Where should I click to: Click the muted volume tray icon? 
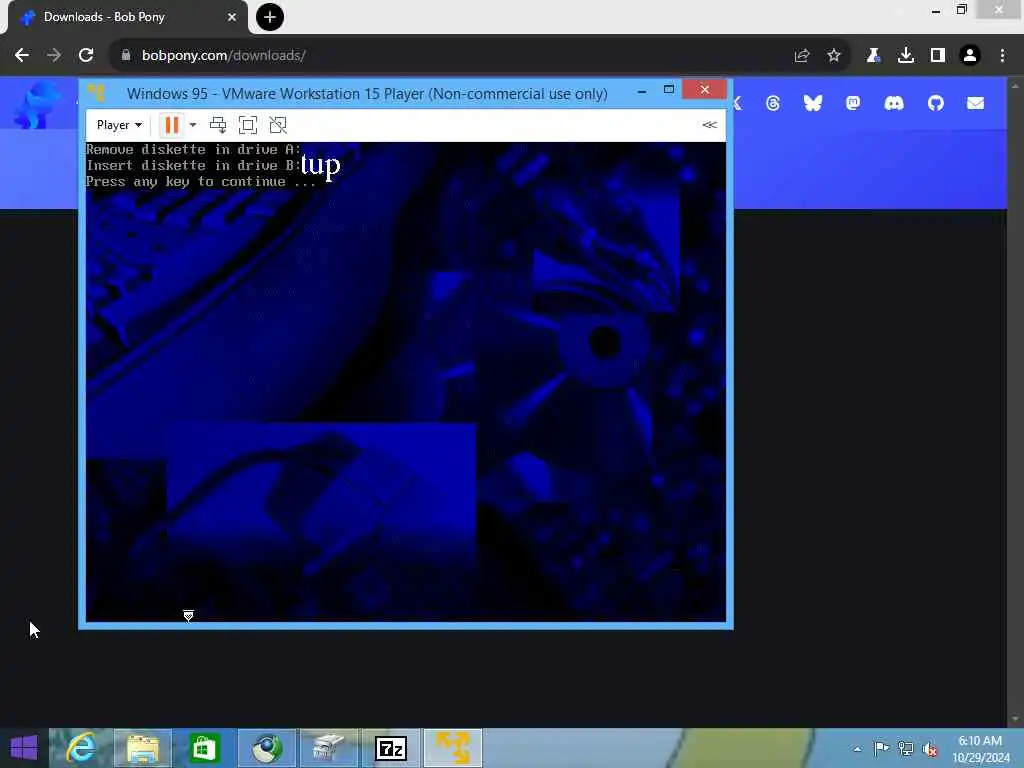point(930,749)
